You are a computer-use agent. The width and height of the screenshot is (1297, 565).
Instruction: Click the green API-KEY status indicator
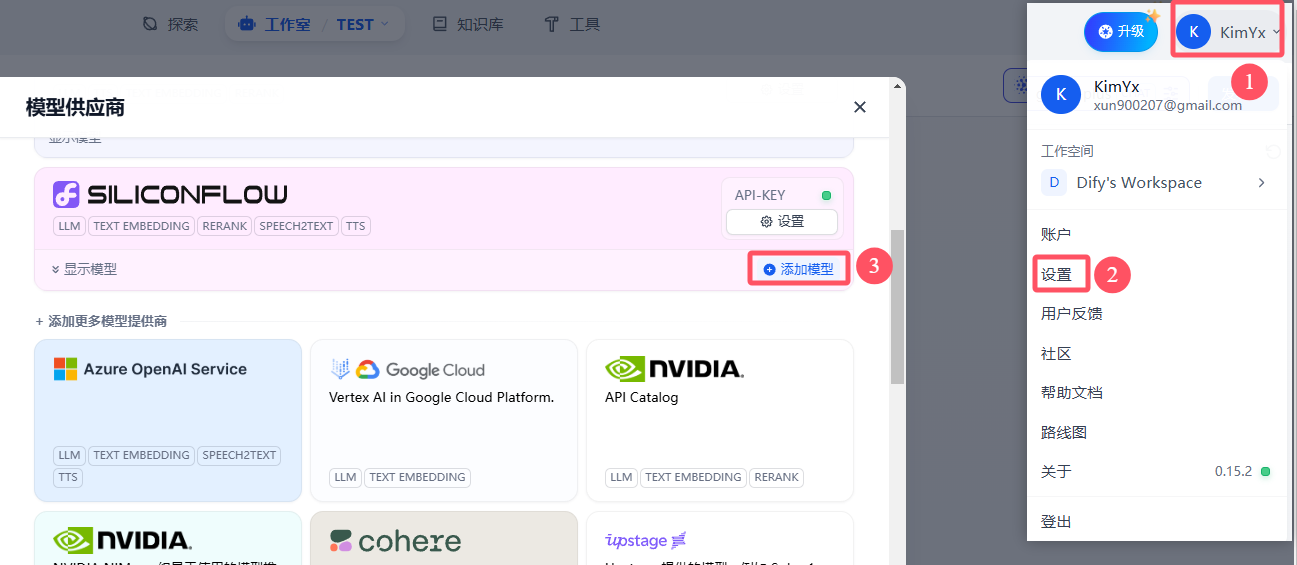pos(826,196)
